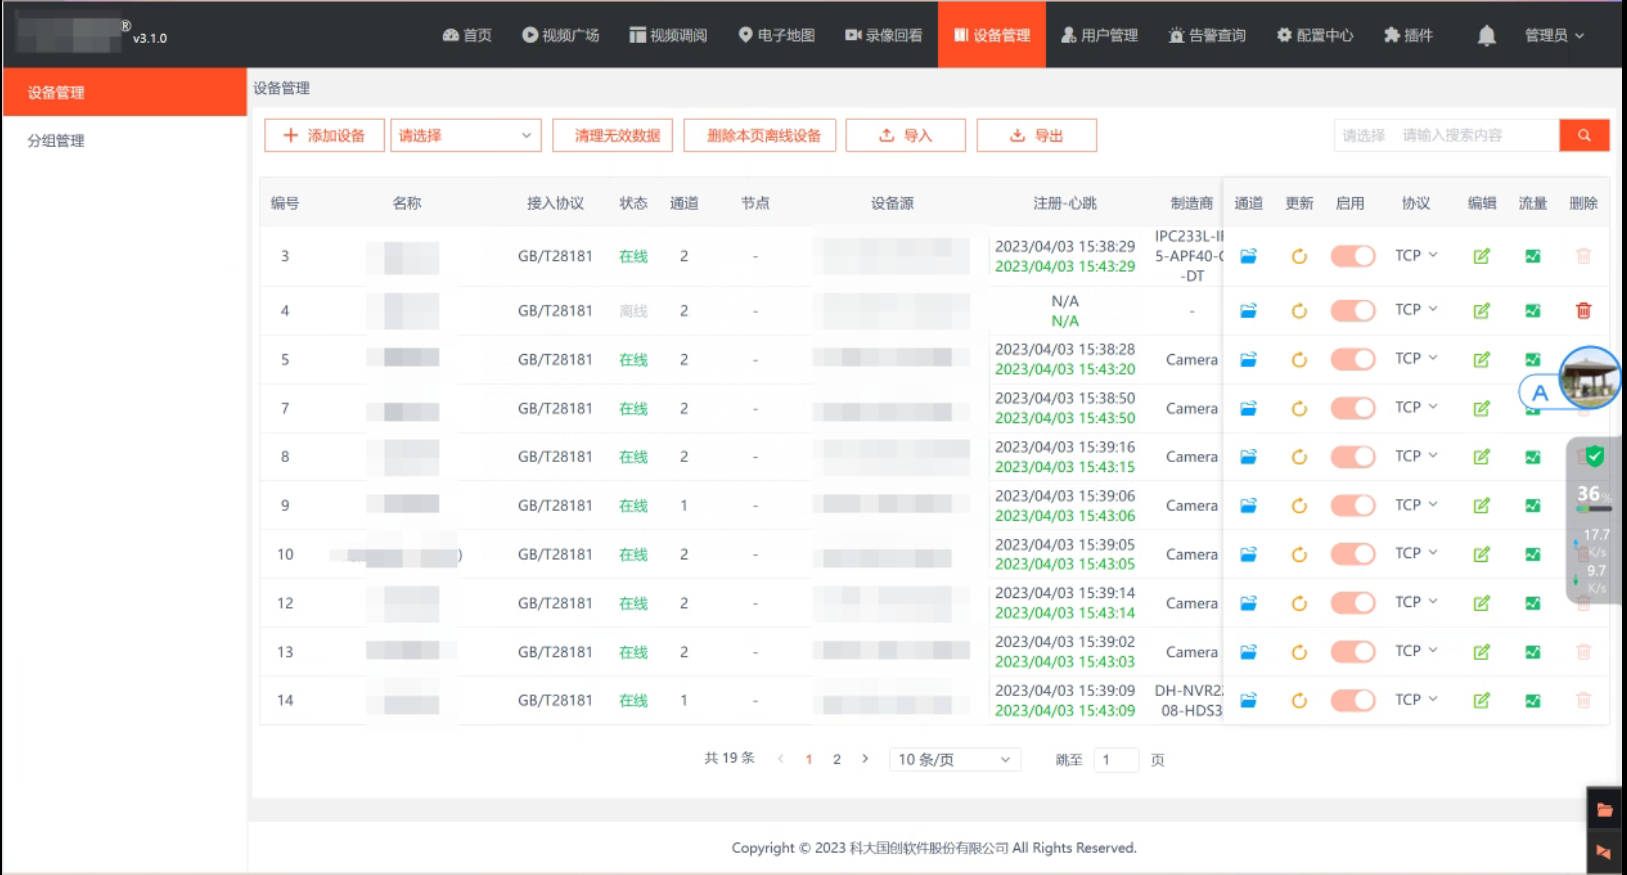Open the 10 条/页 page size dropdown
Image resolution: width=1627 pixels, height=875 pixels.
tap(954, 760)
